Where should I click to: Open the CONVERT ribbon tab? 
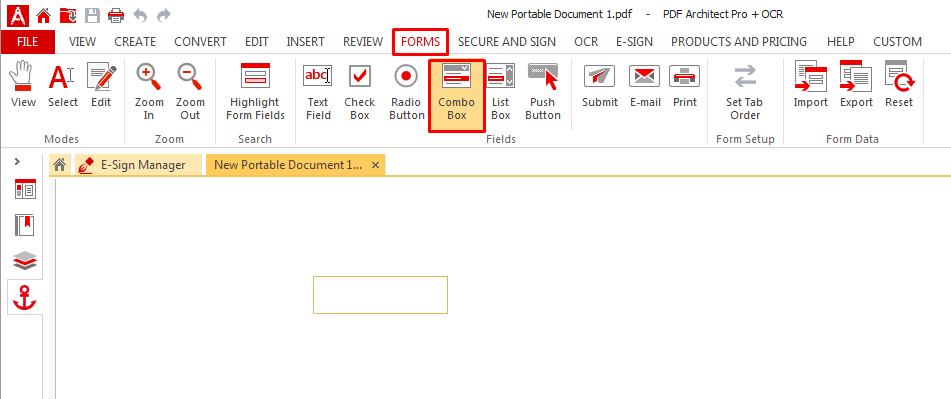(x=200, y=42)
